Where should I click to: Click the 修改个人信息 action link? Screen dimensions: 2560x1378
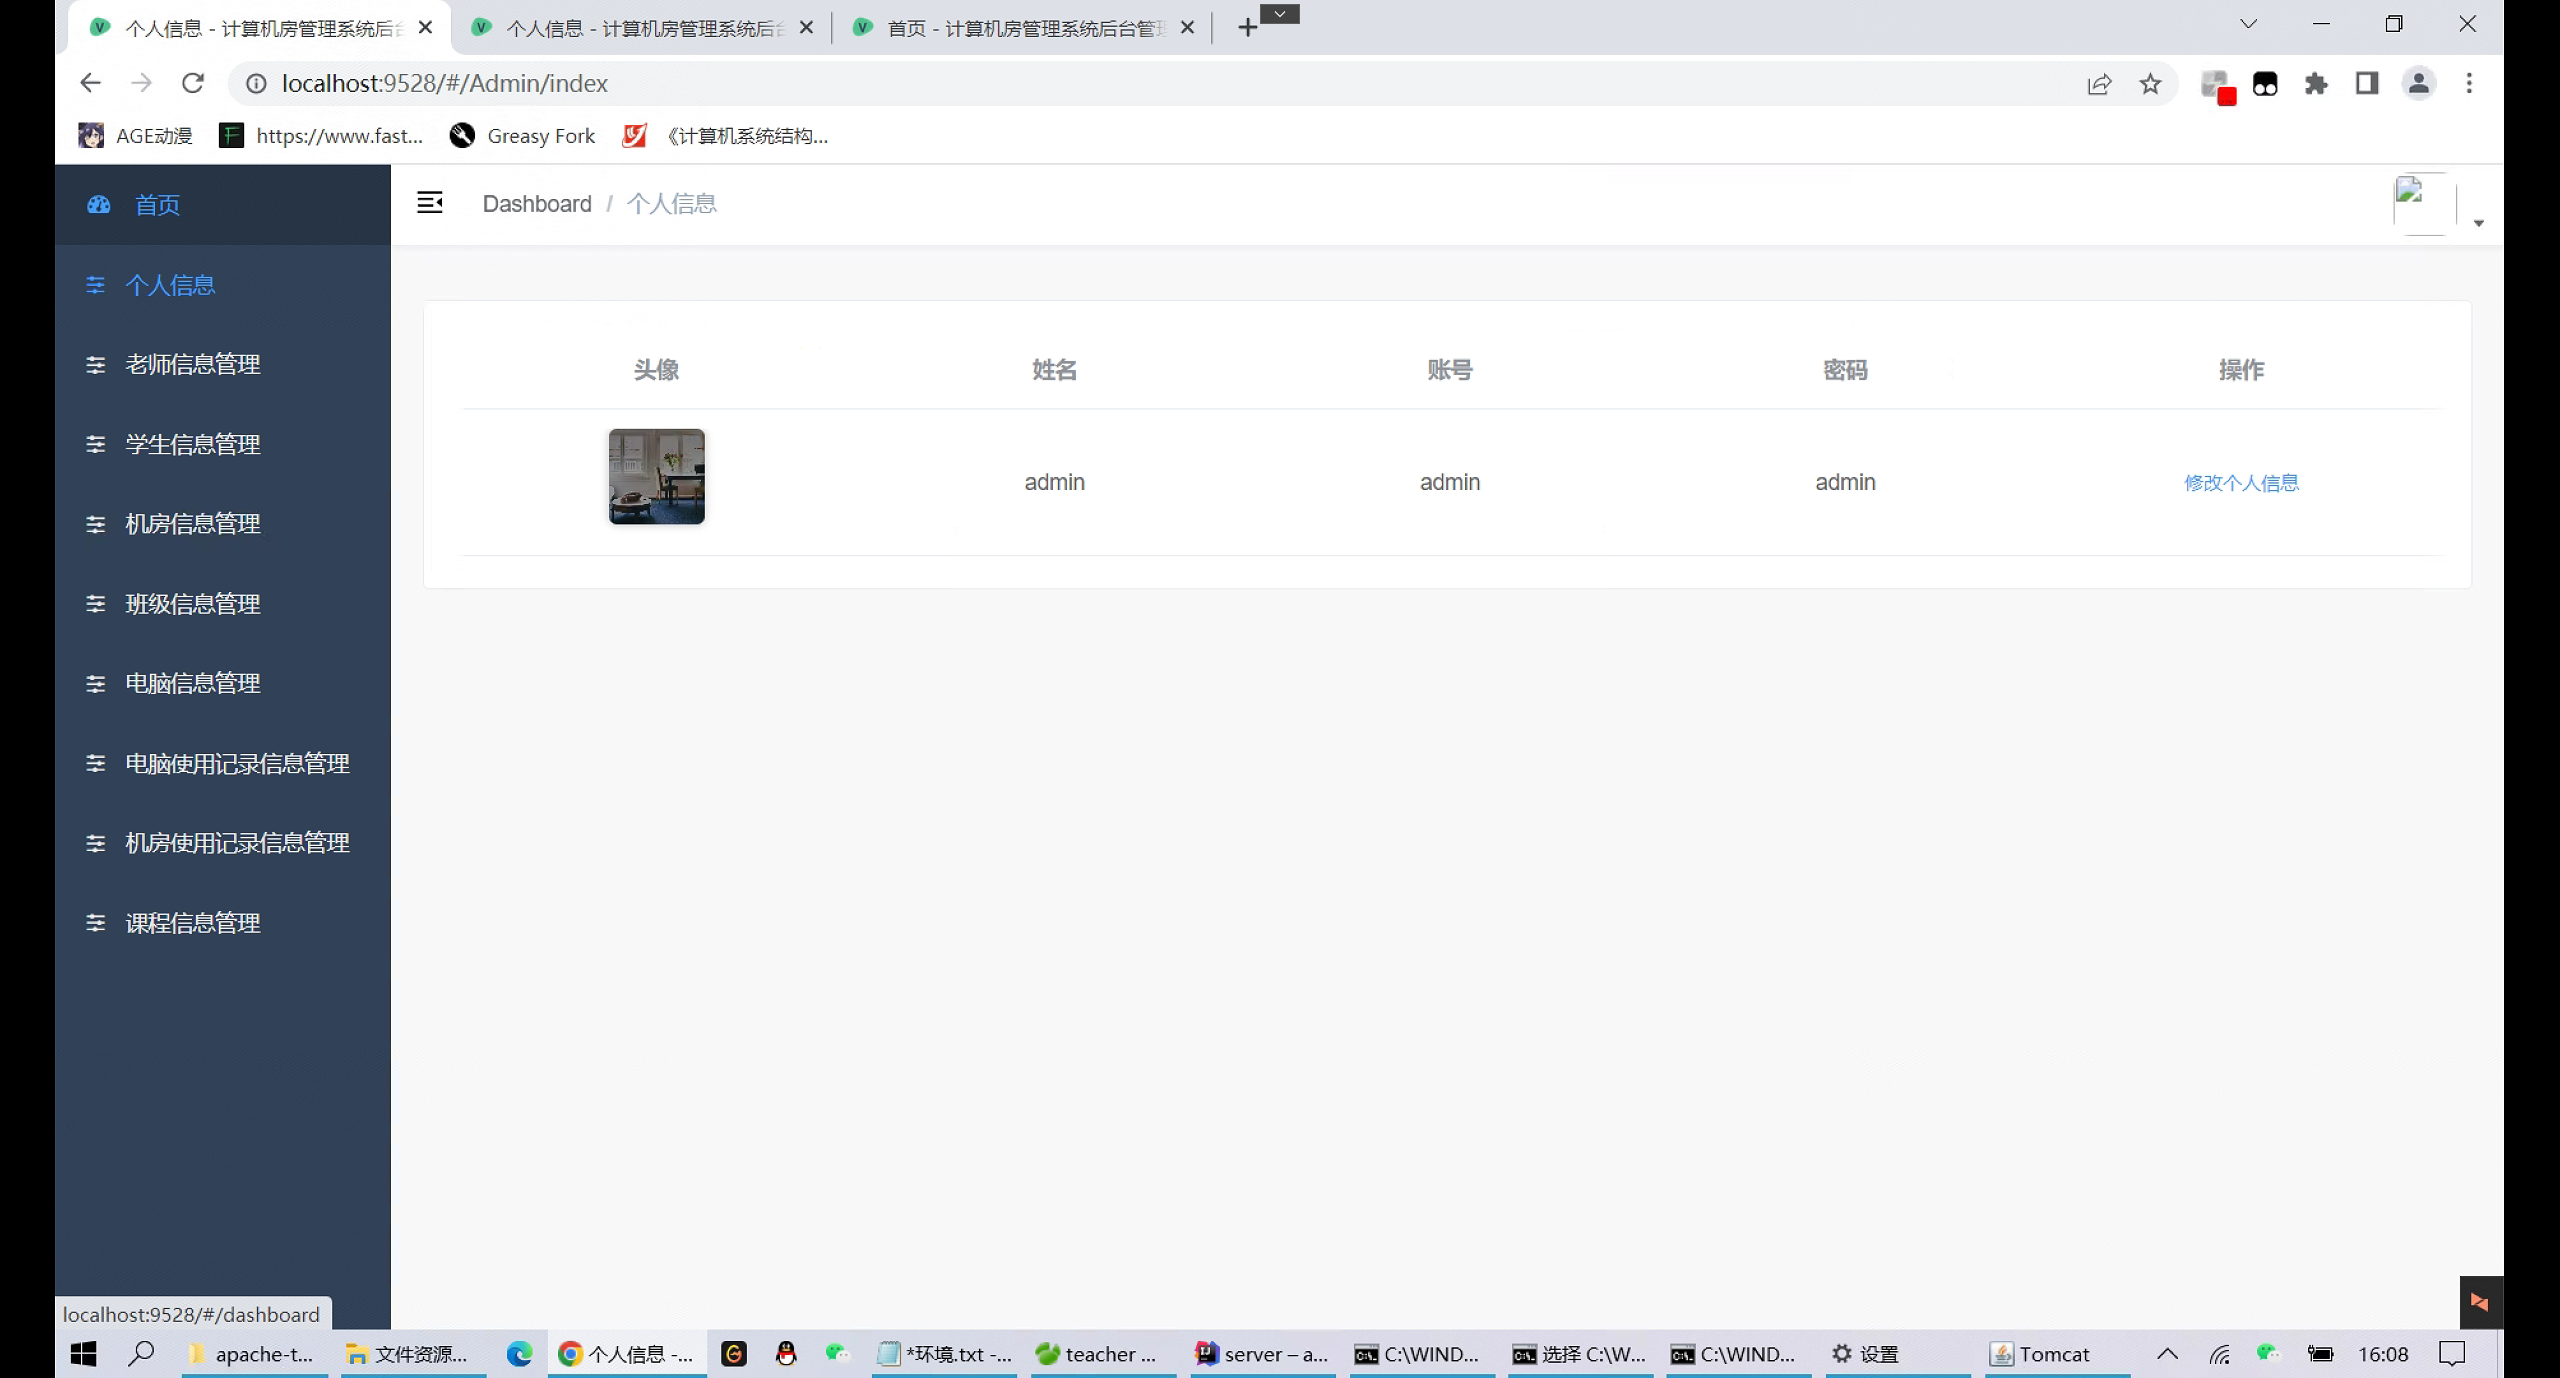click(2241, 482)
